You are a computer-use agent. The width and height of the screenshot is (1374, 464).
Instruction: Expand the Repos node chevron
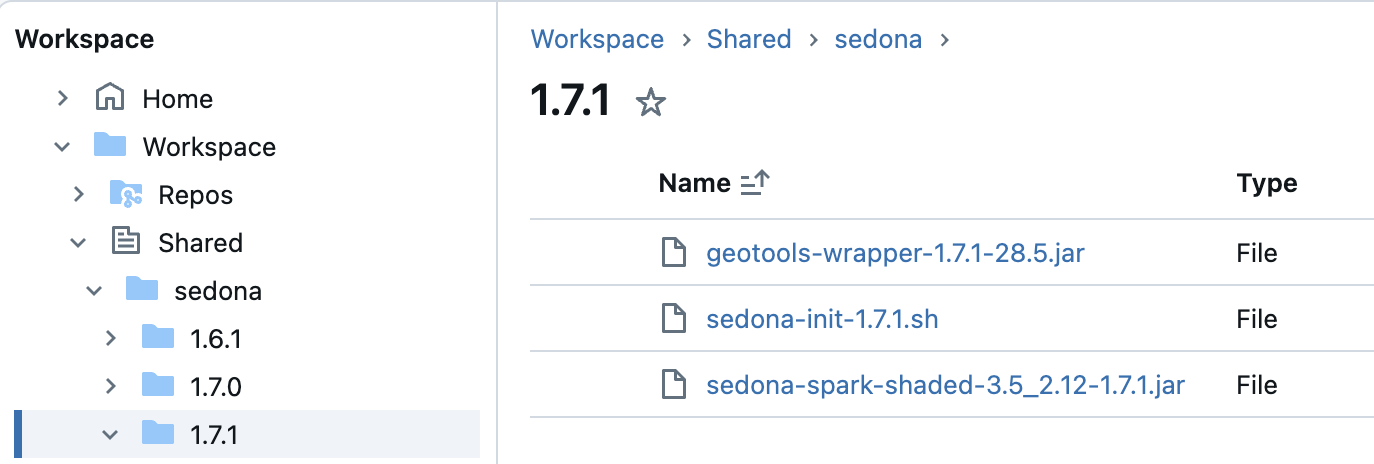[78, 194]
